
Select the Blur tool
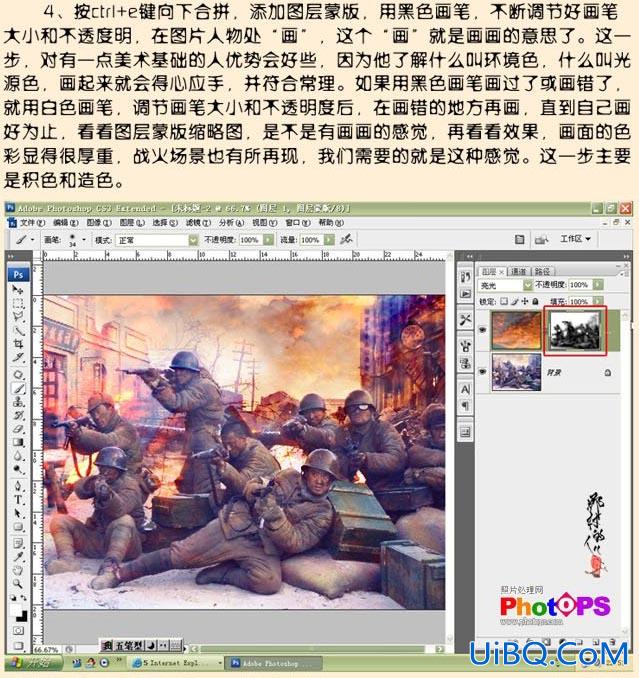pos(18,456)
